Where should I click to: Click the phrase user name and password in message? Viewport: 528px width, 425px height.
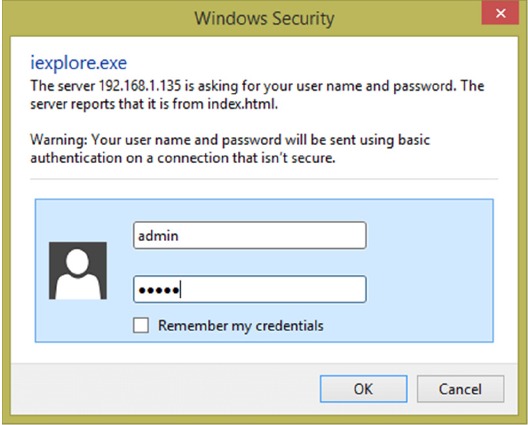click(x=374, y=86)
